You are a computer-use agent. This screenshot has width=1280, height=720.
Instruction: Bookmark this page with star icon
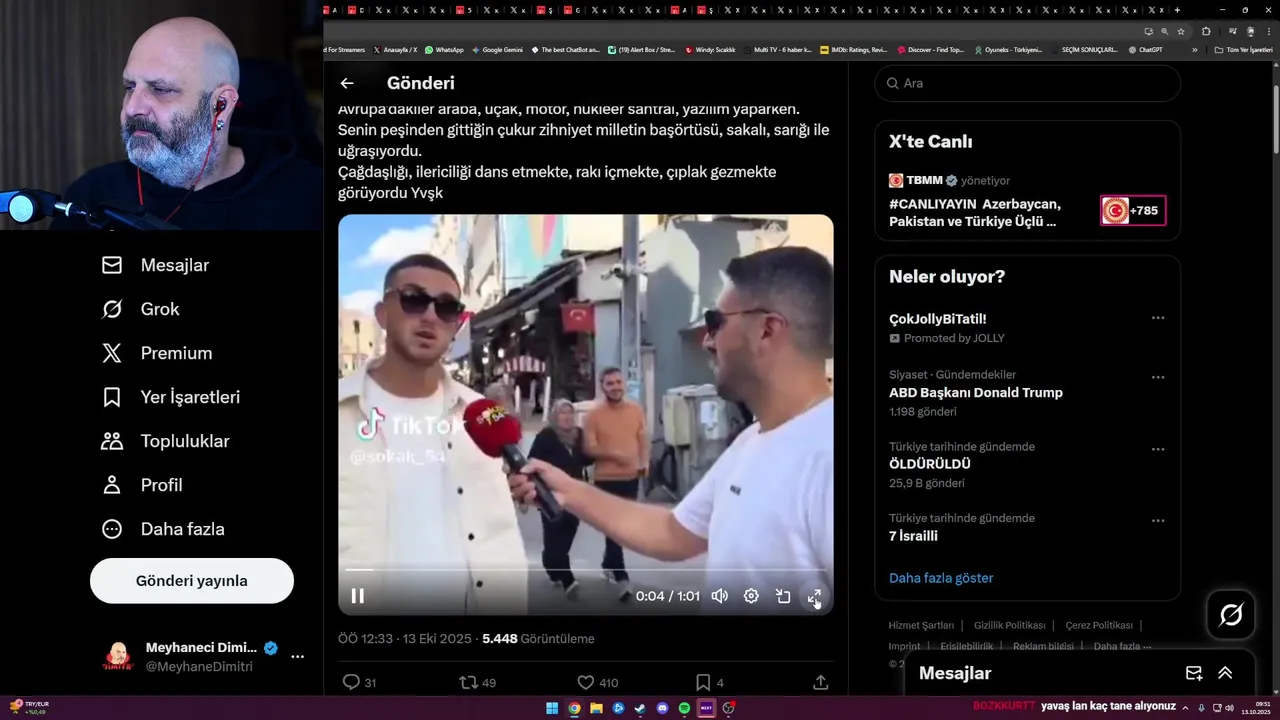(x=1181, y=31)
